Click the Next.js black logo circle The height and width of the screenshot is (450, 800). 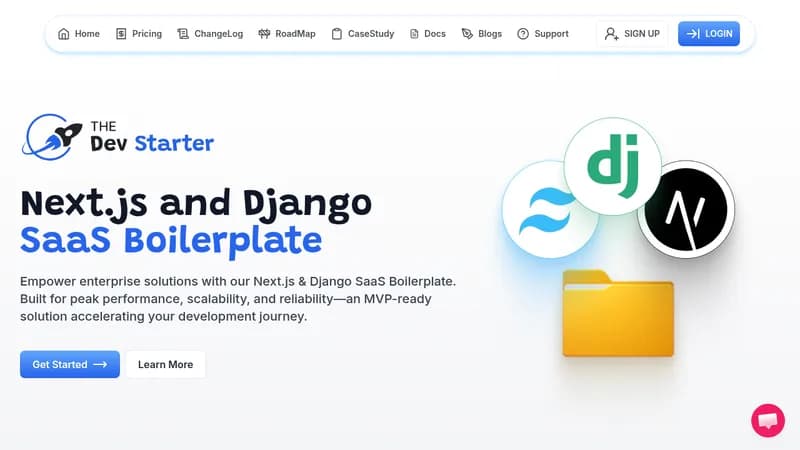coord(686,210)
